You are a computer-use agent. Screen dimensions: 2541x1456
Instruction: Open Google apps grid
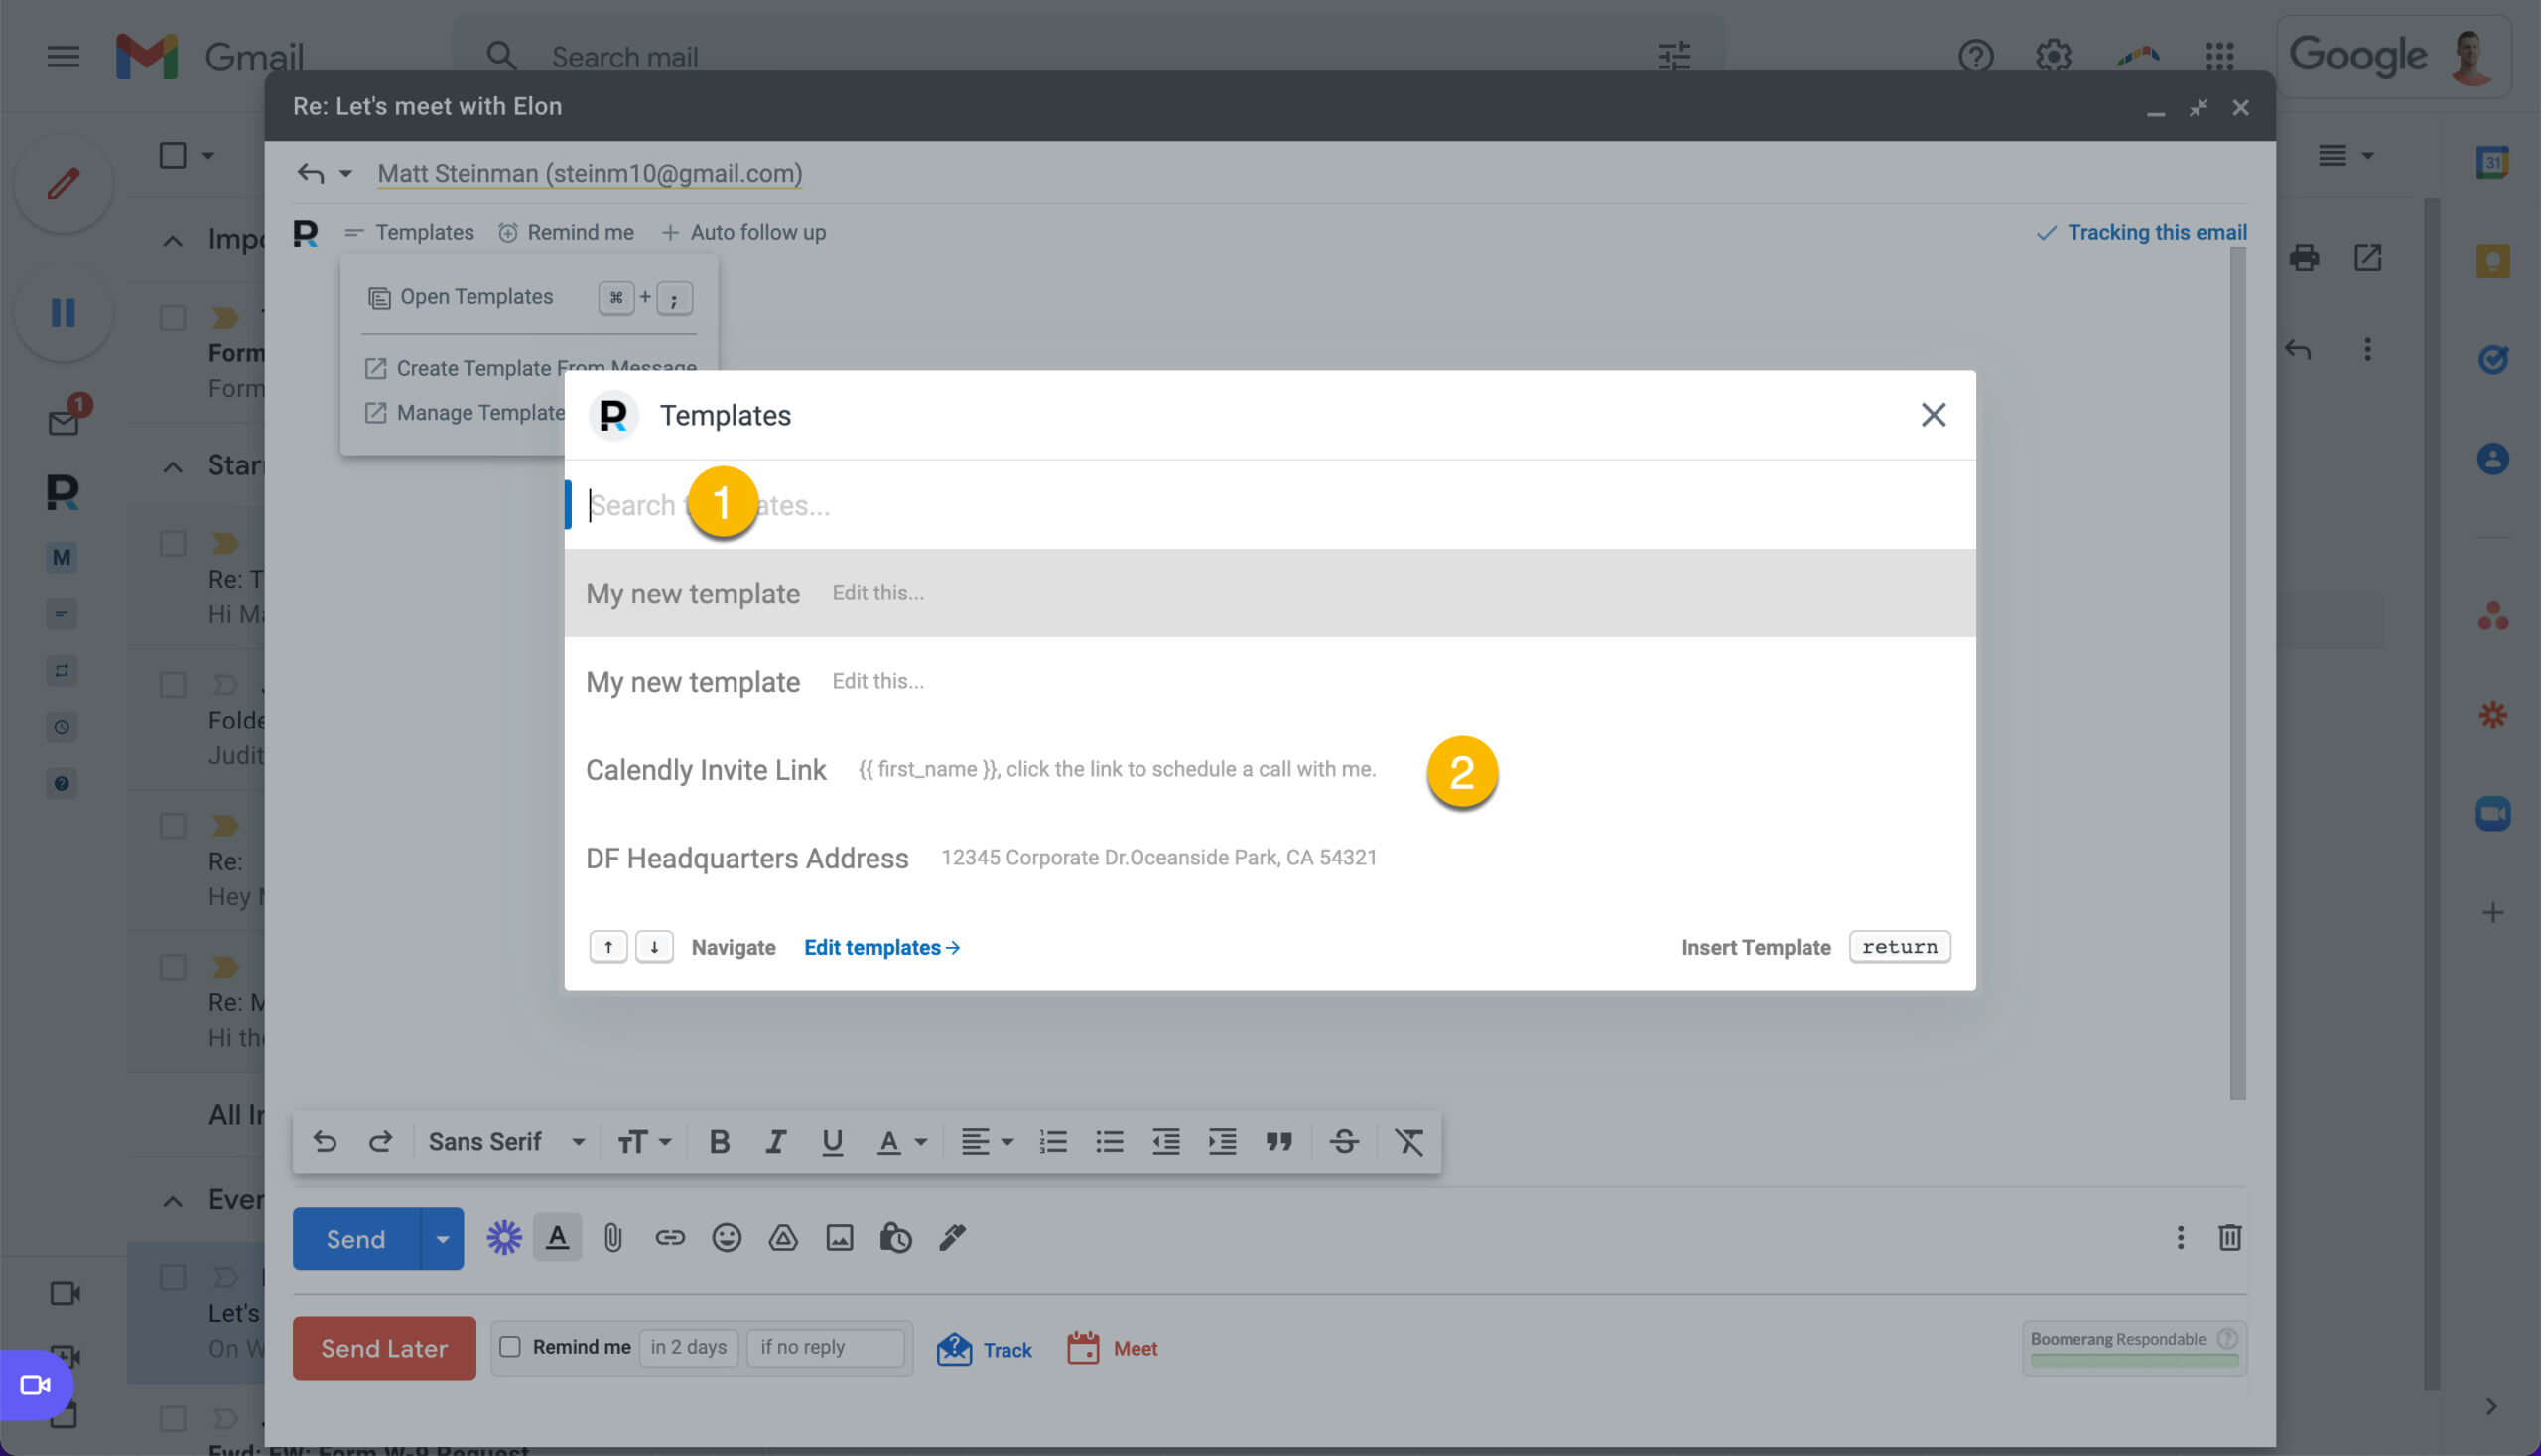(2219, 56)
